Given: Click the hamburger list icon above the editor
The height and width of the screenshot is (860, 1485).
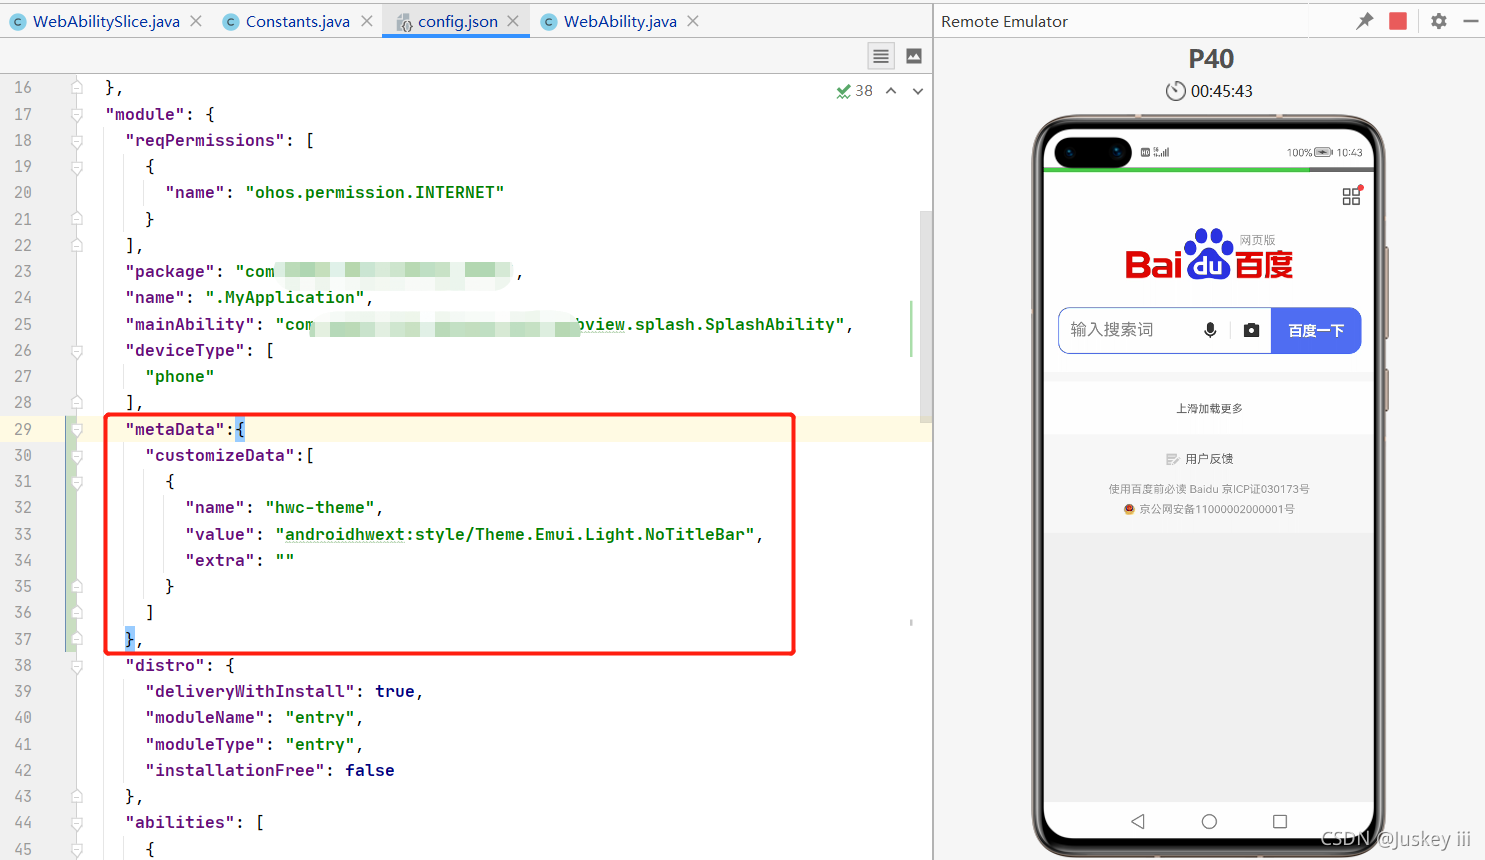Looking at the screenshot, I should pos(880,56).
